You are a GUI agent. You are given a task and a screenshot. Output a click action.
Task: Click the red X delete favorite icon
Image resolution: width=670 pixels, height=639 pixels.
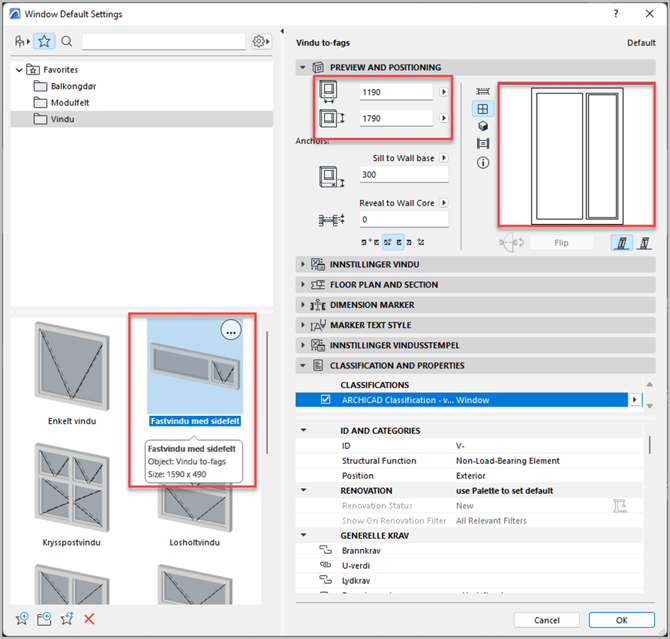89,619
